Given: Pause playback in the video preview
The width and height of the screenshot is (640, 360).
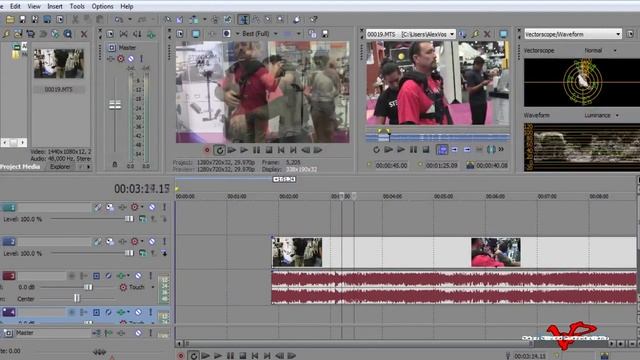Looking at the screenshot, I should pyautogui.click(x=256, y=150).
